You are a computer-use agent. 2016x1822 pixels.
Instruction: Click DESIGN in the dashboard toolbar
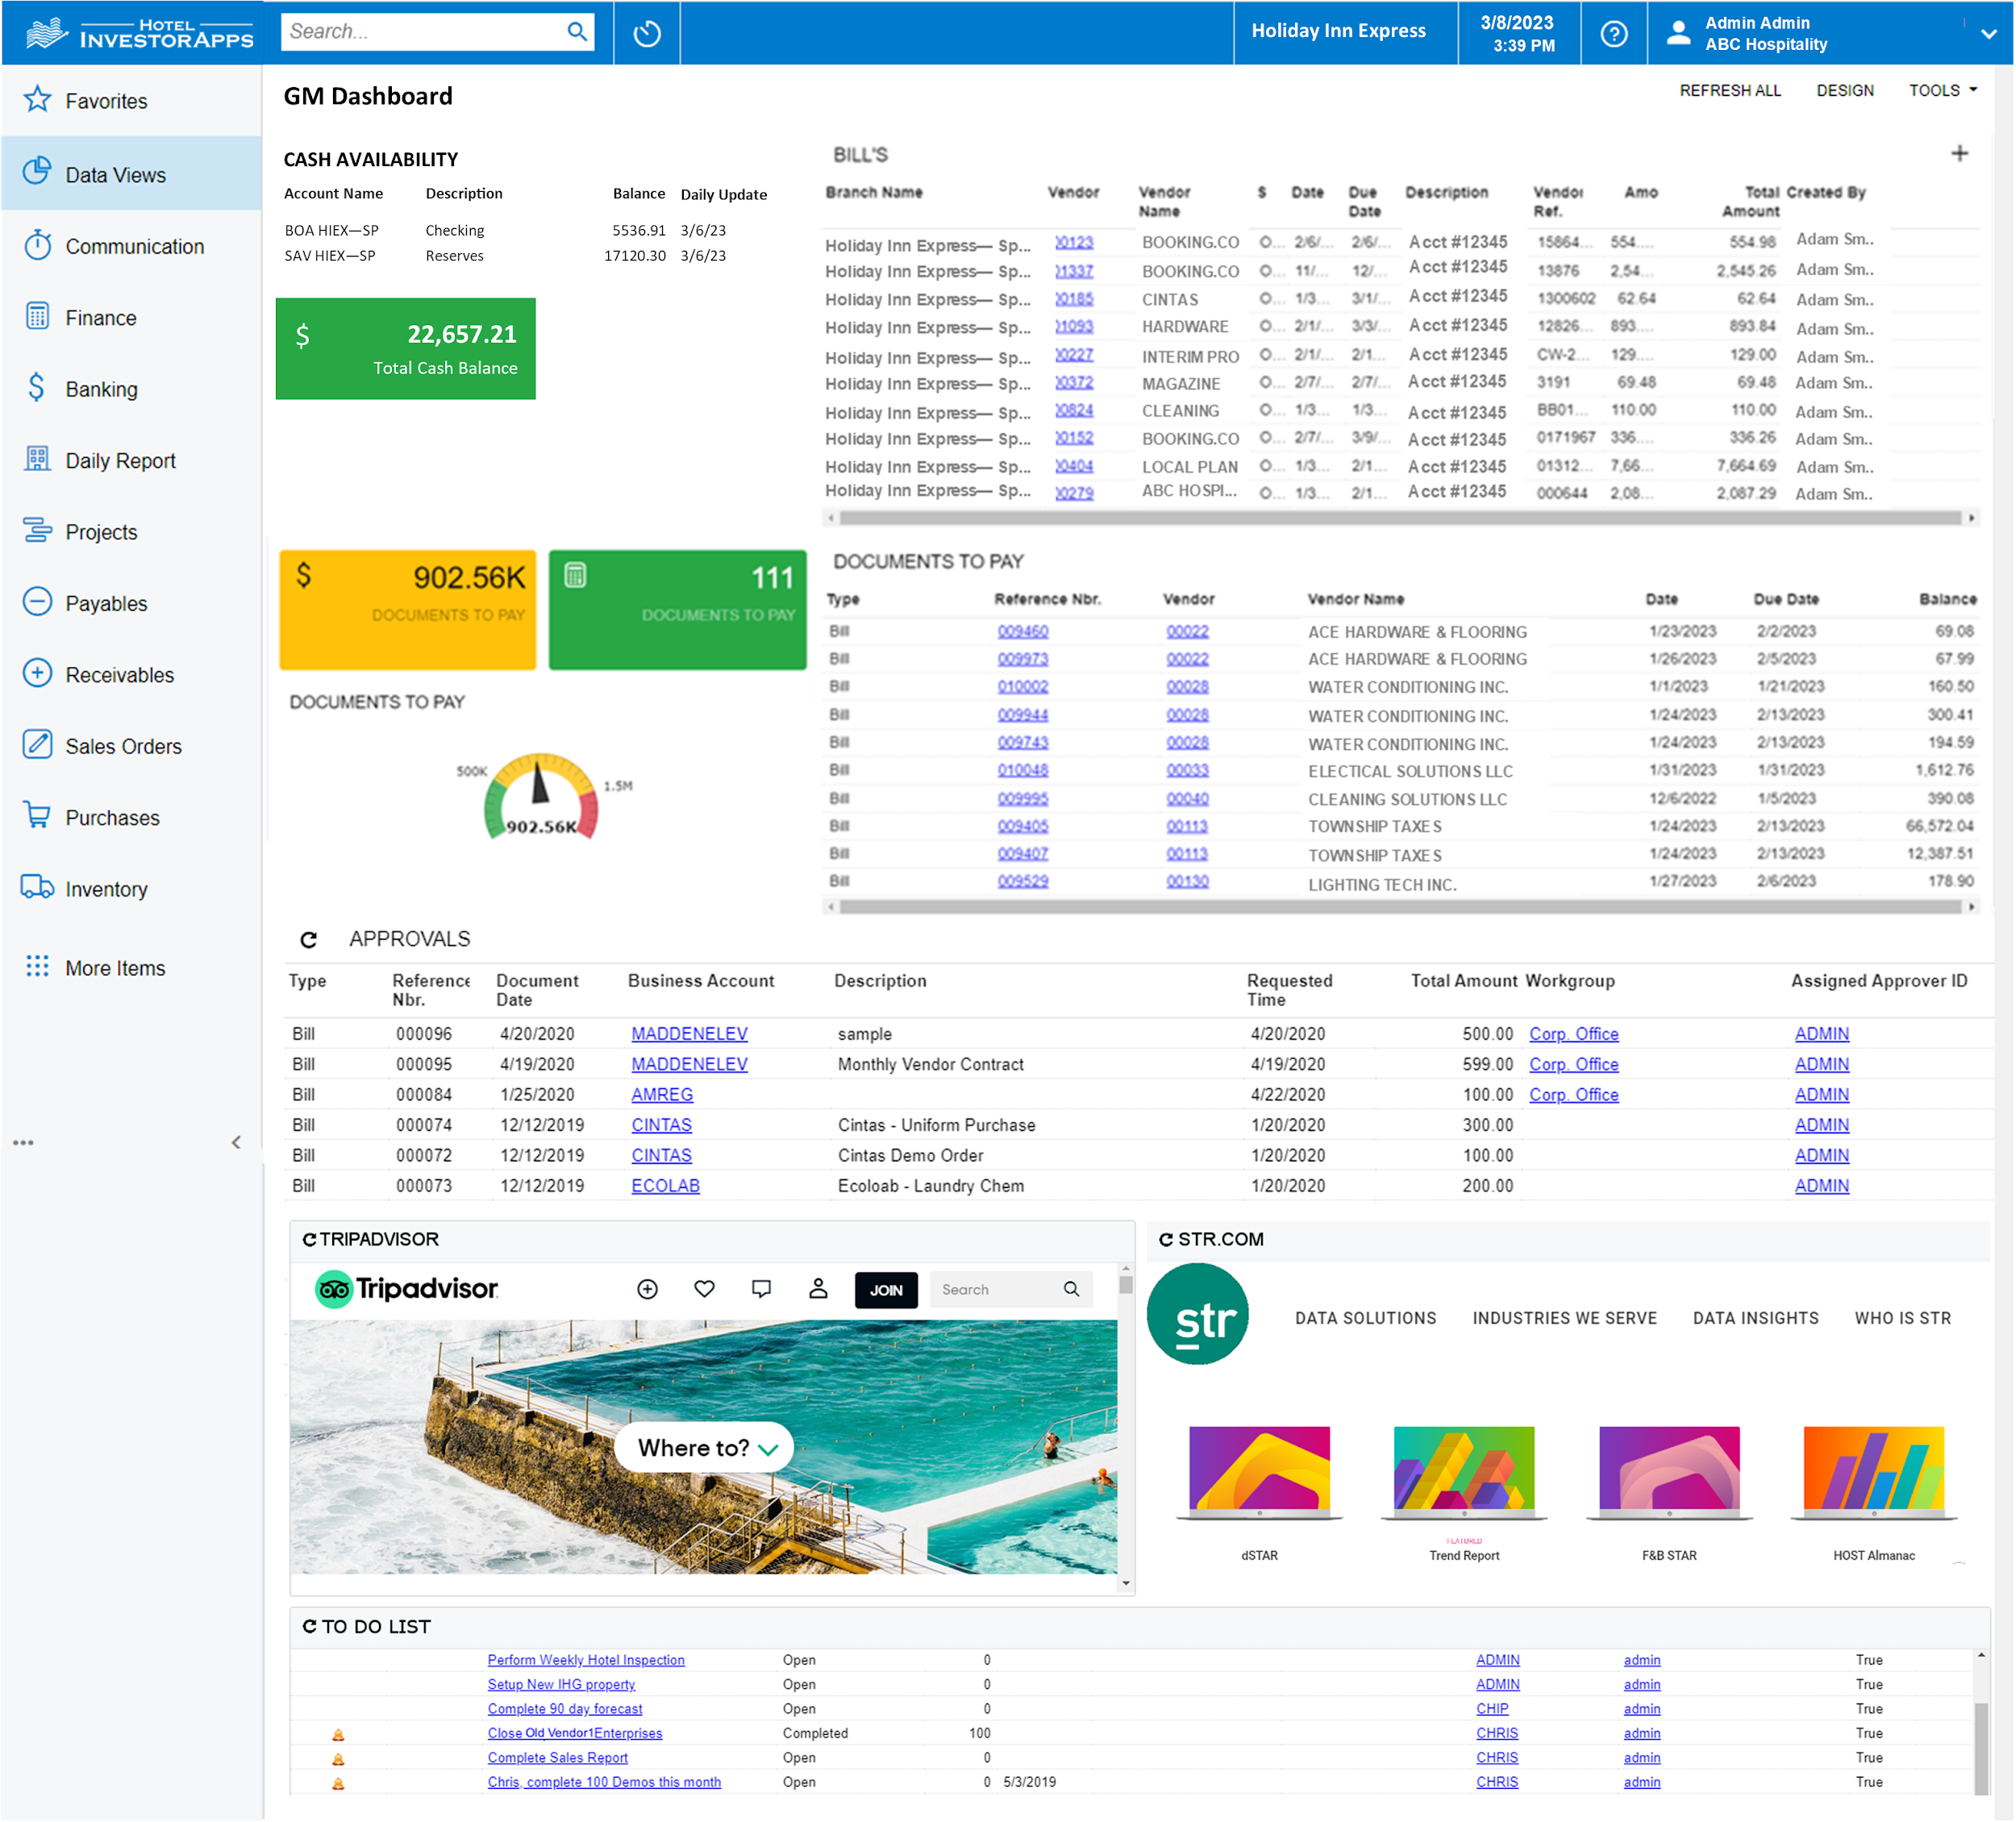(x=1845, y=90)
